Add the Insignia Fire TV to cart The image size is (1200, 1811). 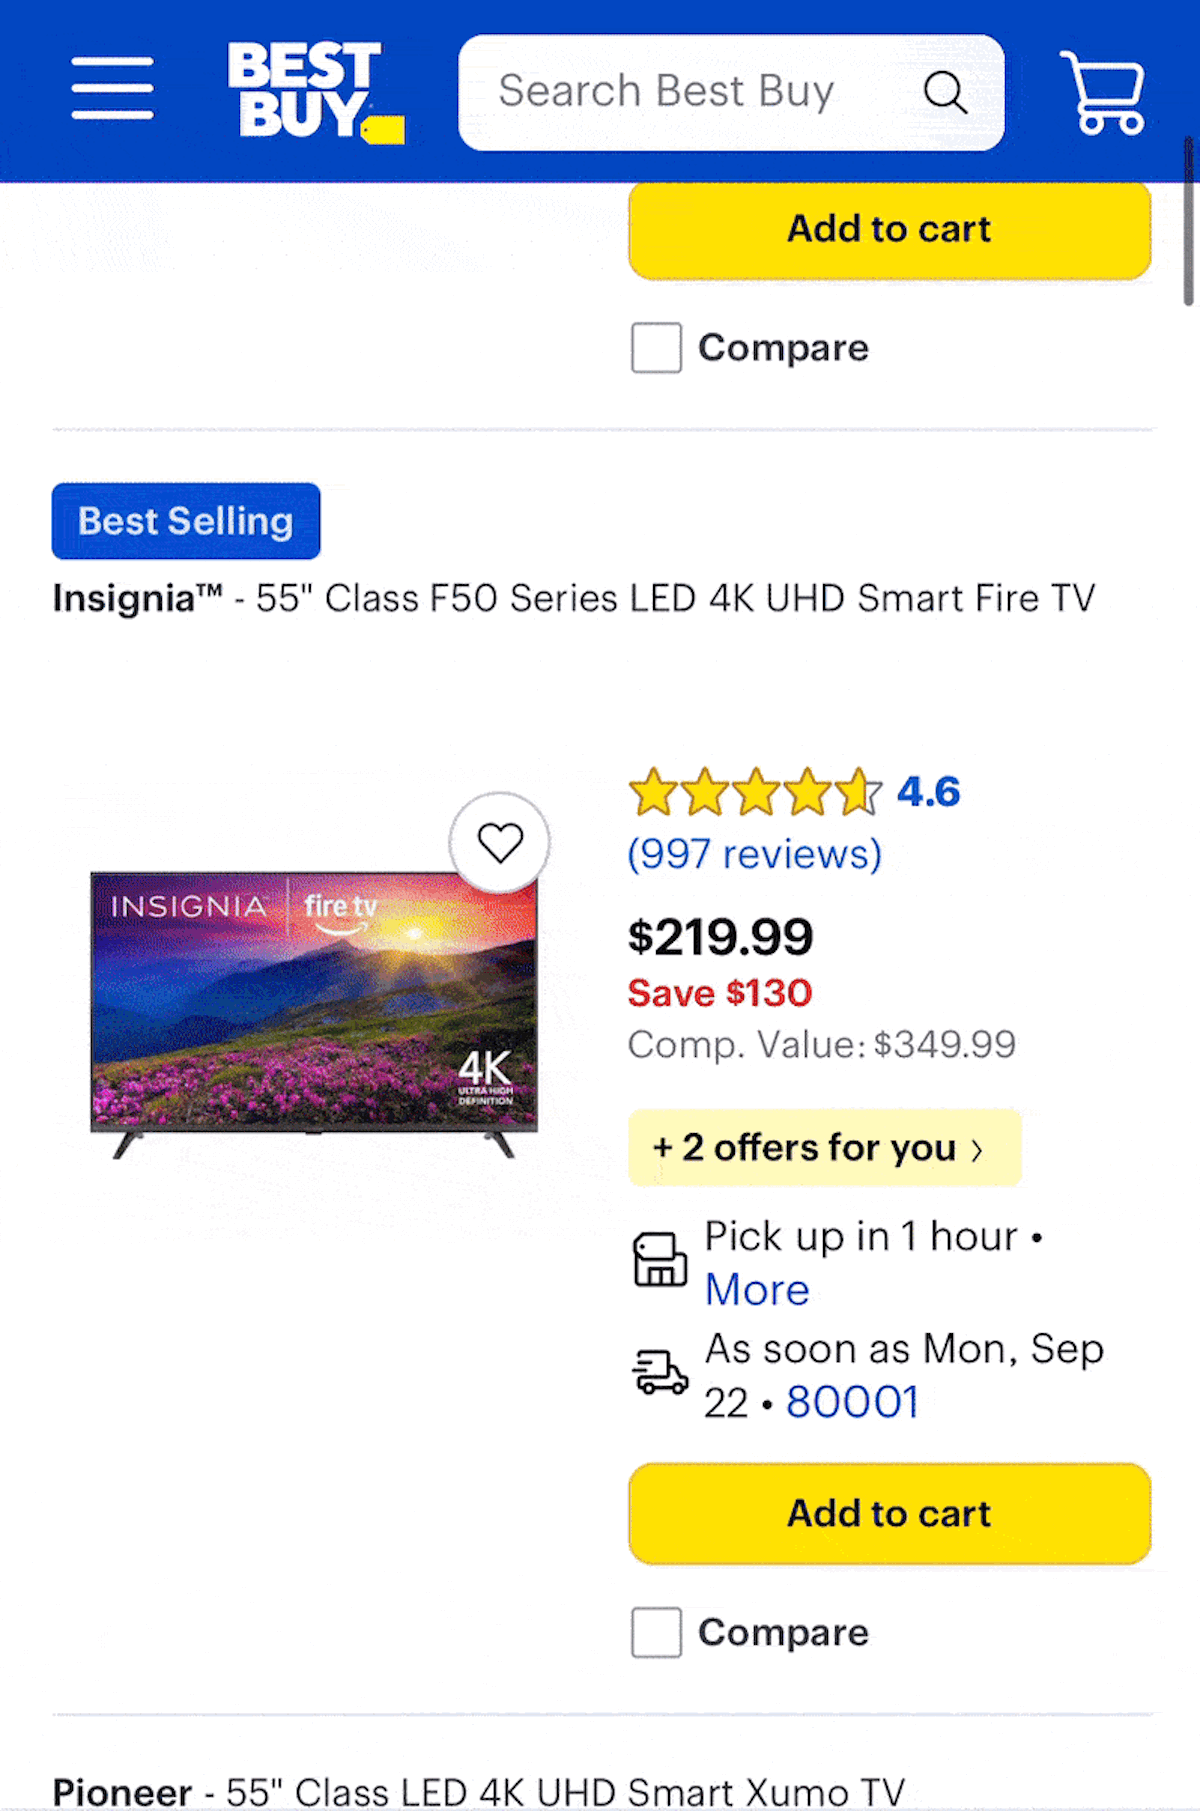[x=889, y=1513]
